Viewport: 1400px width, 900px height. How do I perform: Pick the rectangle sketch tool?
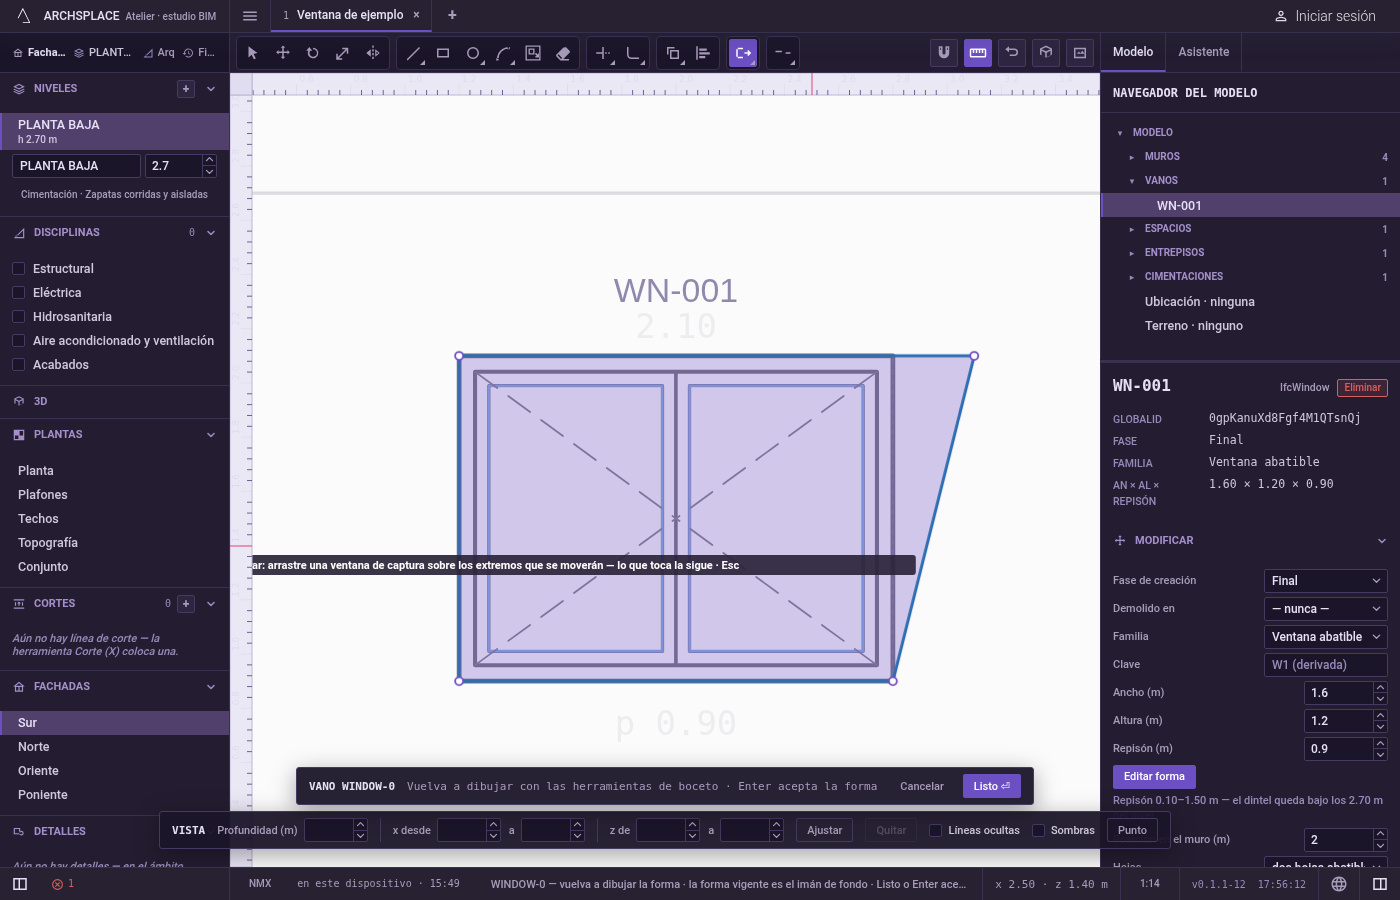pyautogui.click(x=443, y=53)
